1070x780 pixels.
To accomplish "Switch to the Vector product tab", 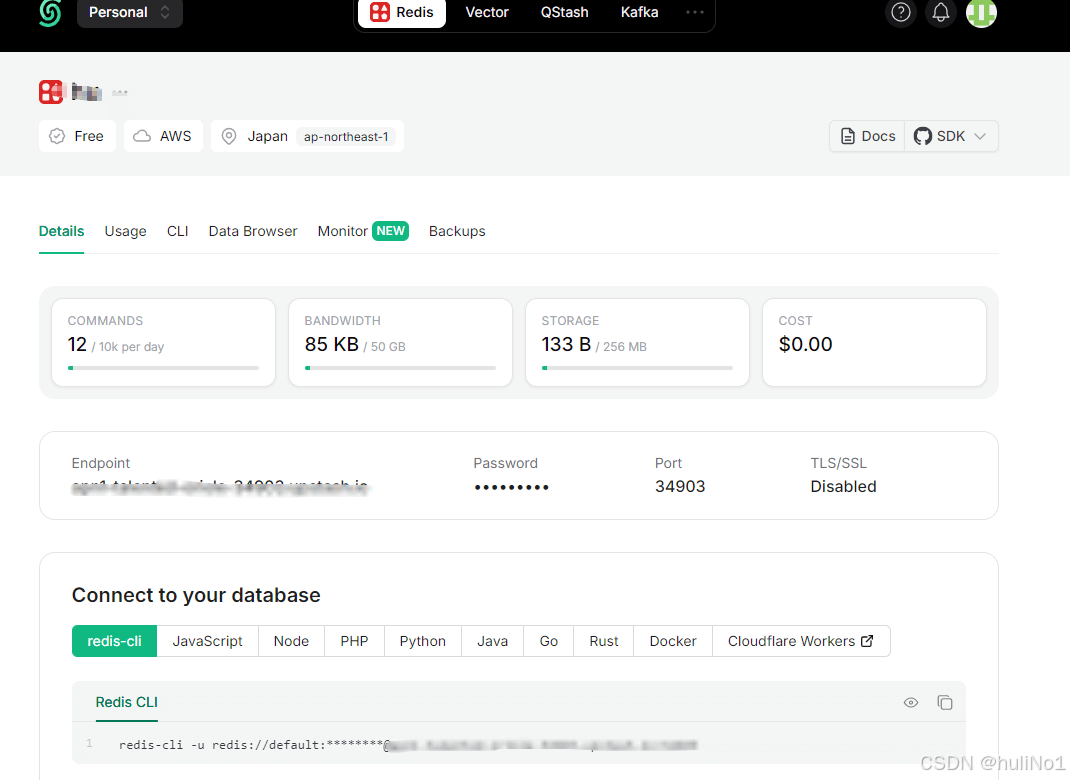I will (x=487, y=12).
